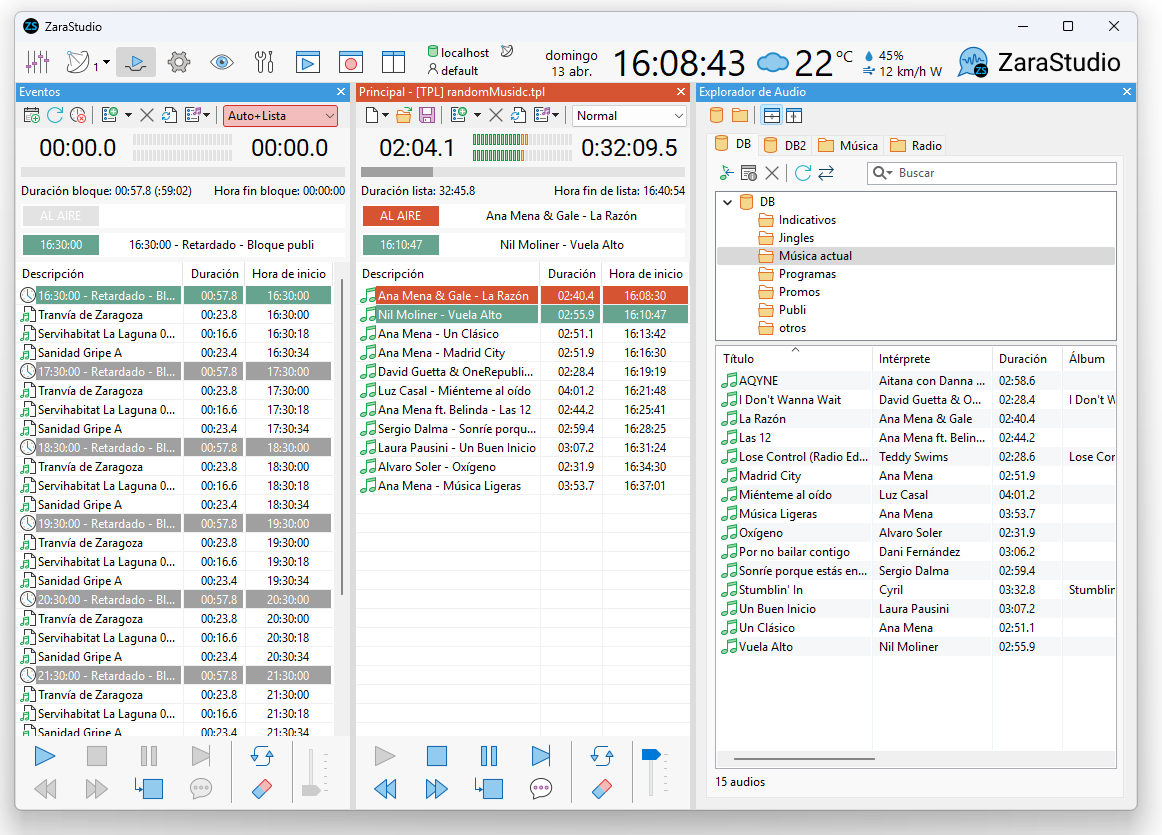The image size is (1162, 835).
Task: Click the wrench and screwdriver tools icon
Action: point(264,63)
